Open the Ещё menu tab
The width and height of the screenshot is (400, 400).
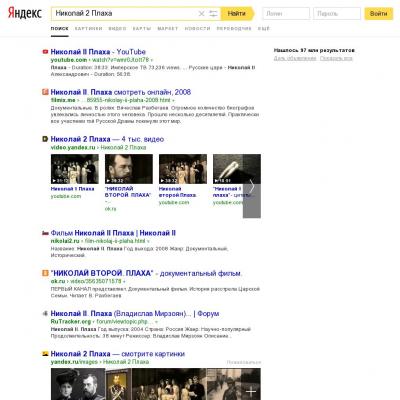point(264,29)
